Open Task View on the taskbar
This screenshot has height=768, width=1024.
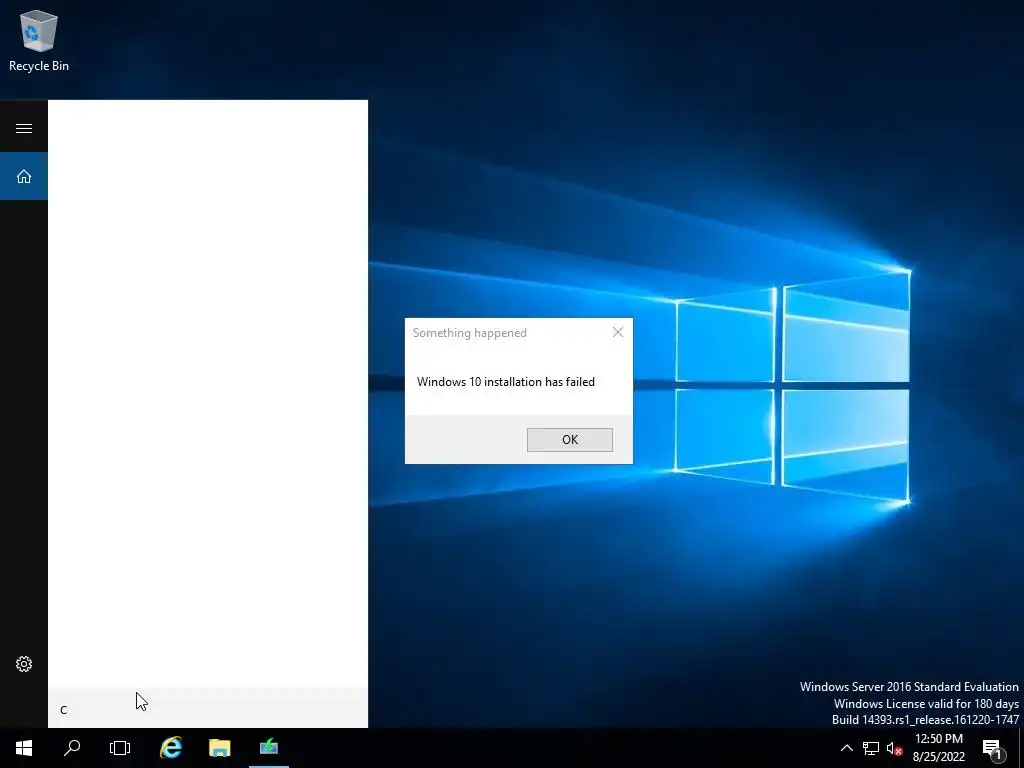(x=120, y=748)
